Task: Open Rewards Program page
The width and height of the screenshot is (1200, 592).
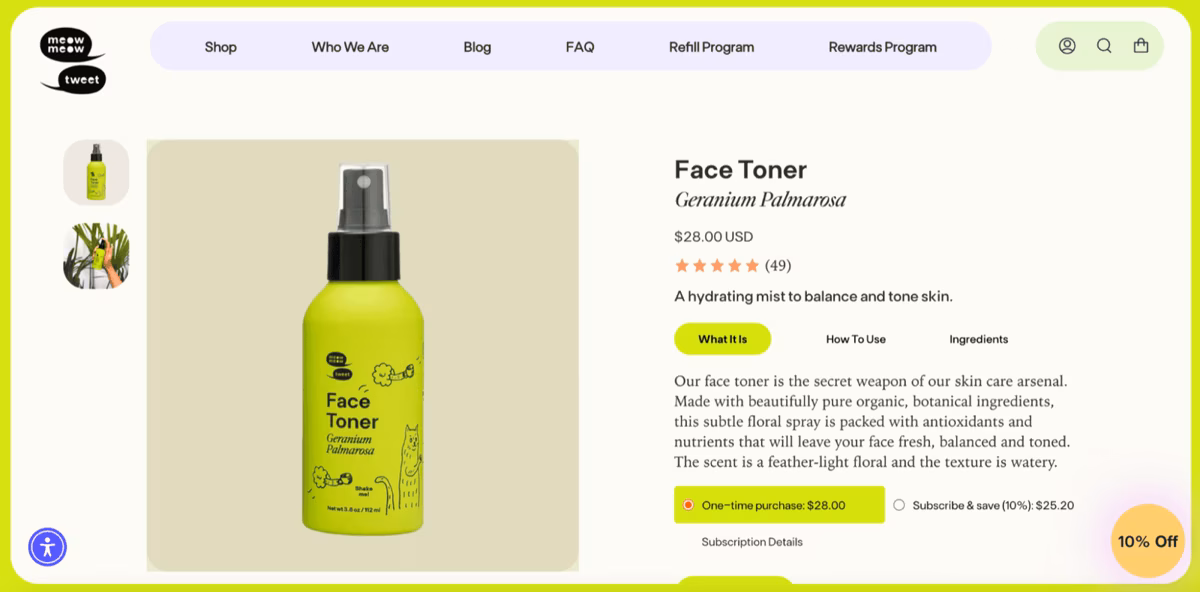Action: click(x=883, y=47)
